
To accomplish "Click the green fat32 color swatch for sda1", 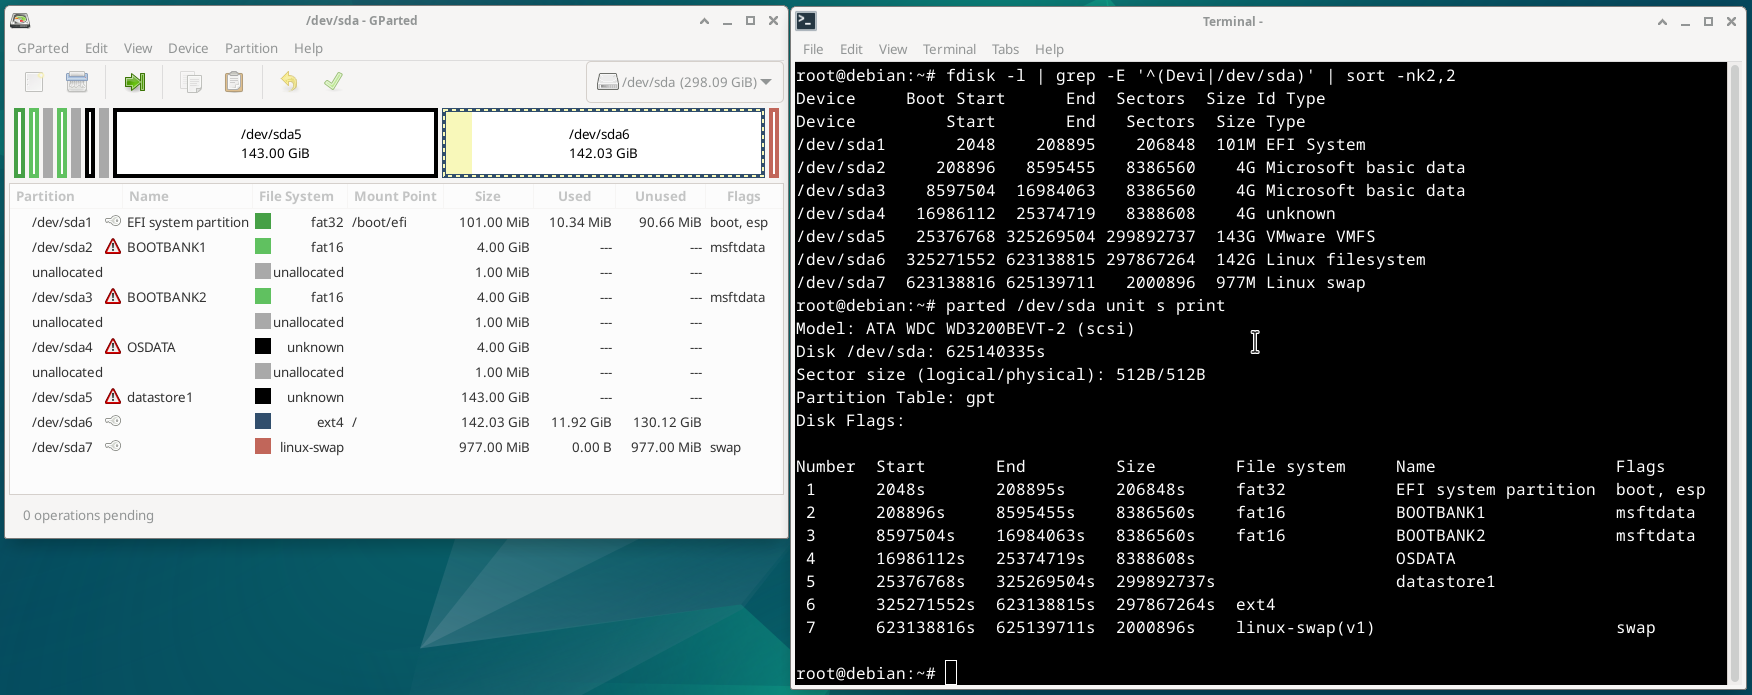I will 263,221.
